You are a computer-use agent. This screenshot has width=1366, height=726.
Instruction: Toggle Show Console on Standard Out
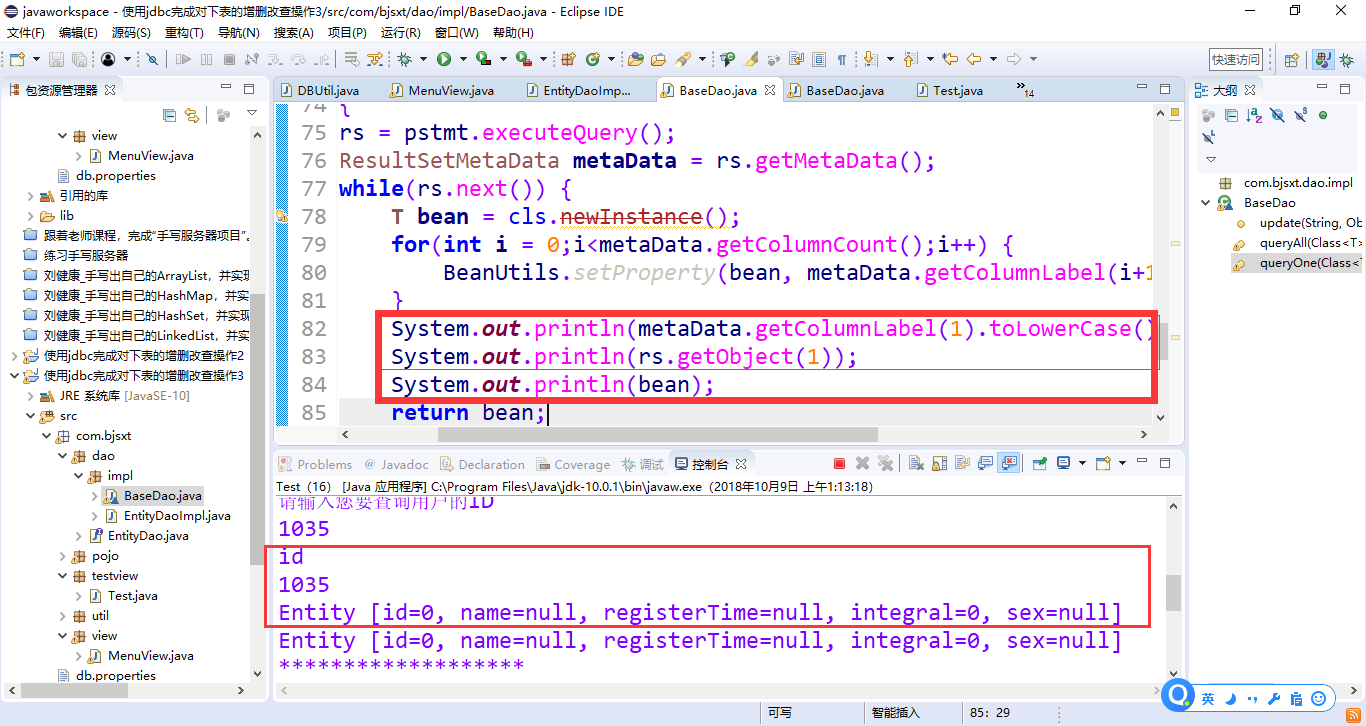[x=986, y=463]
